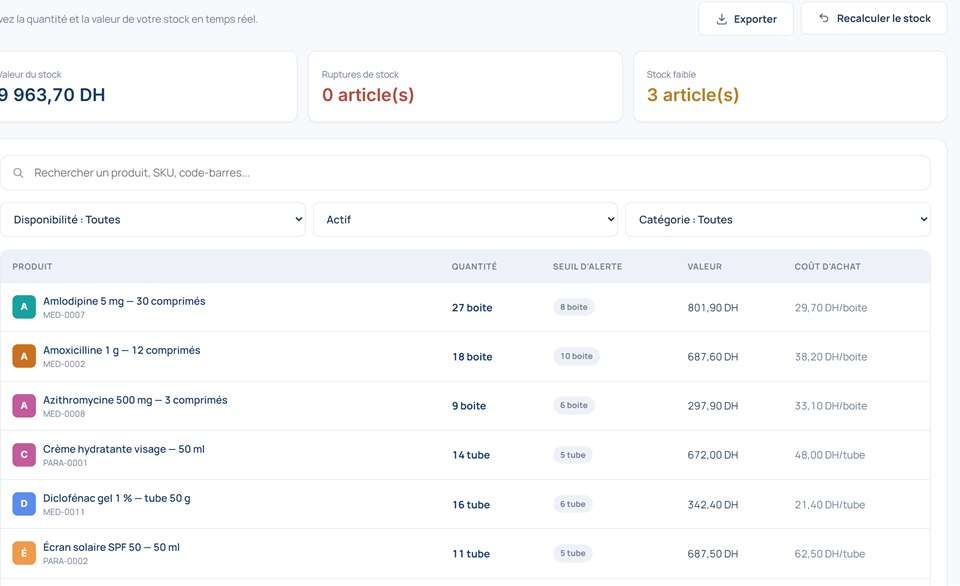This screenshot has height=586, width=960.
Task: Select product name Azithromycine 500 mg — 3 comprimés
Action: [x=135, y=400]
